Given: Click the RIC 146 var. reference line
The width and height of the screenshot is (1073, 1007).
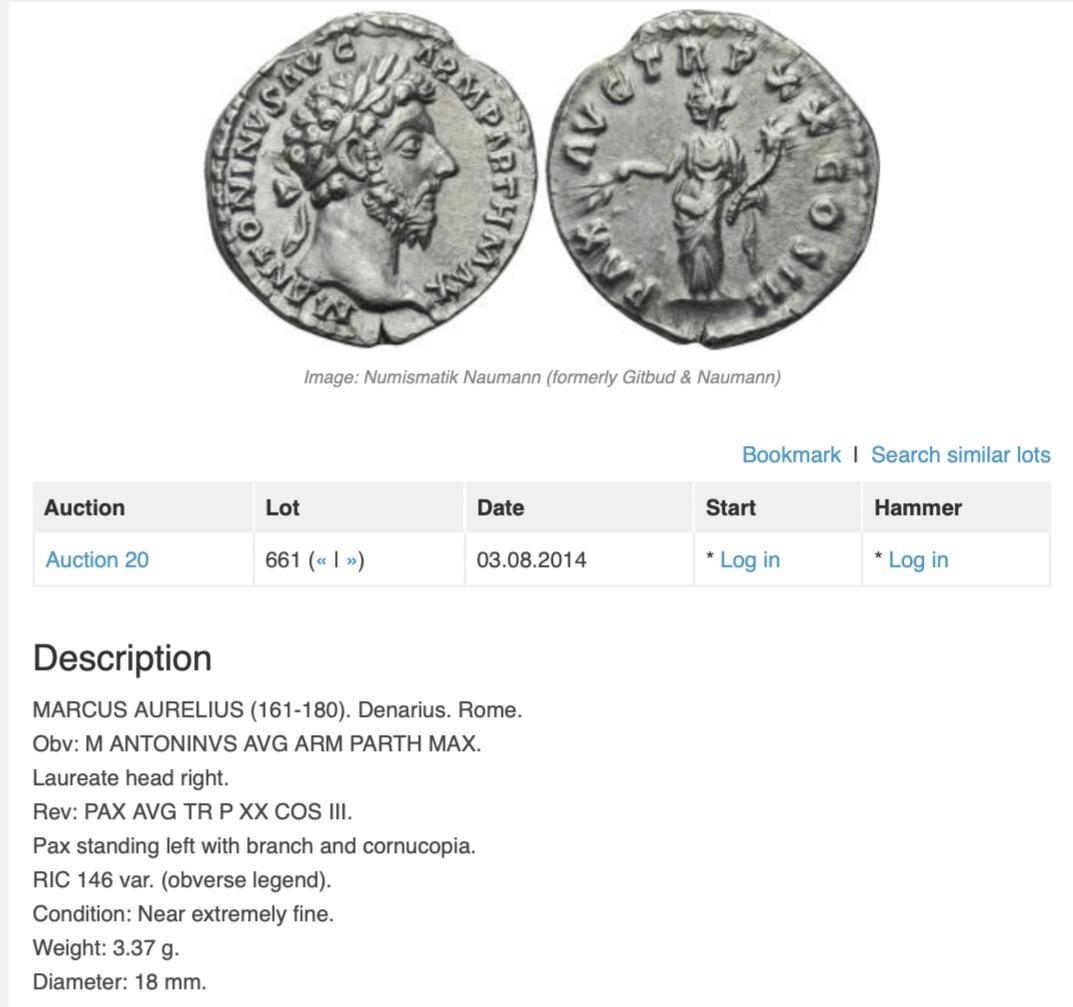Looking at the screenshot, I should pos(182,880).
